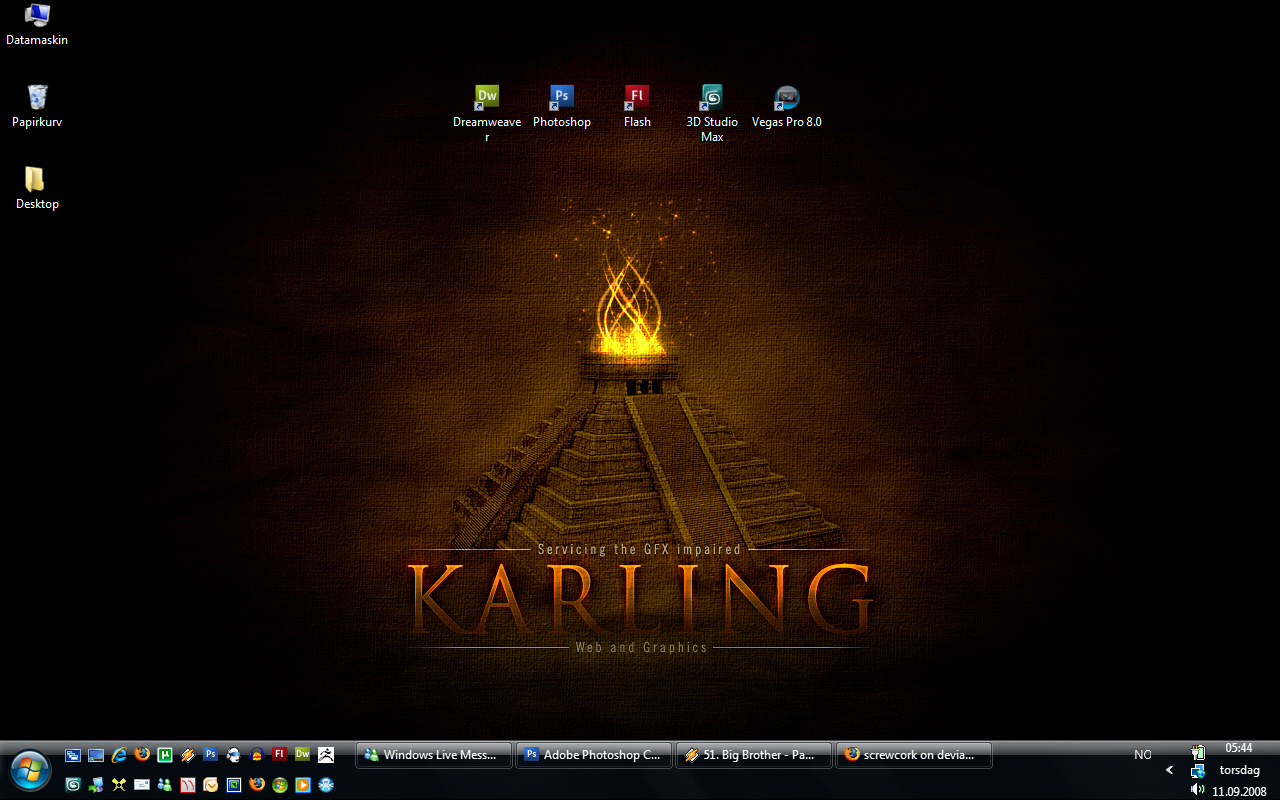Image resolution: width=1280 pixels, height=800 pixels.
Task: Switch to the Big Brother Winamp taskbar button
Action: pos(754,755)
